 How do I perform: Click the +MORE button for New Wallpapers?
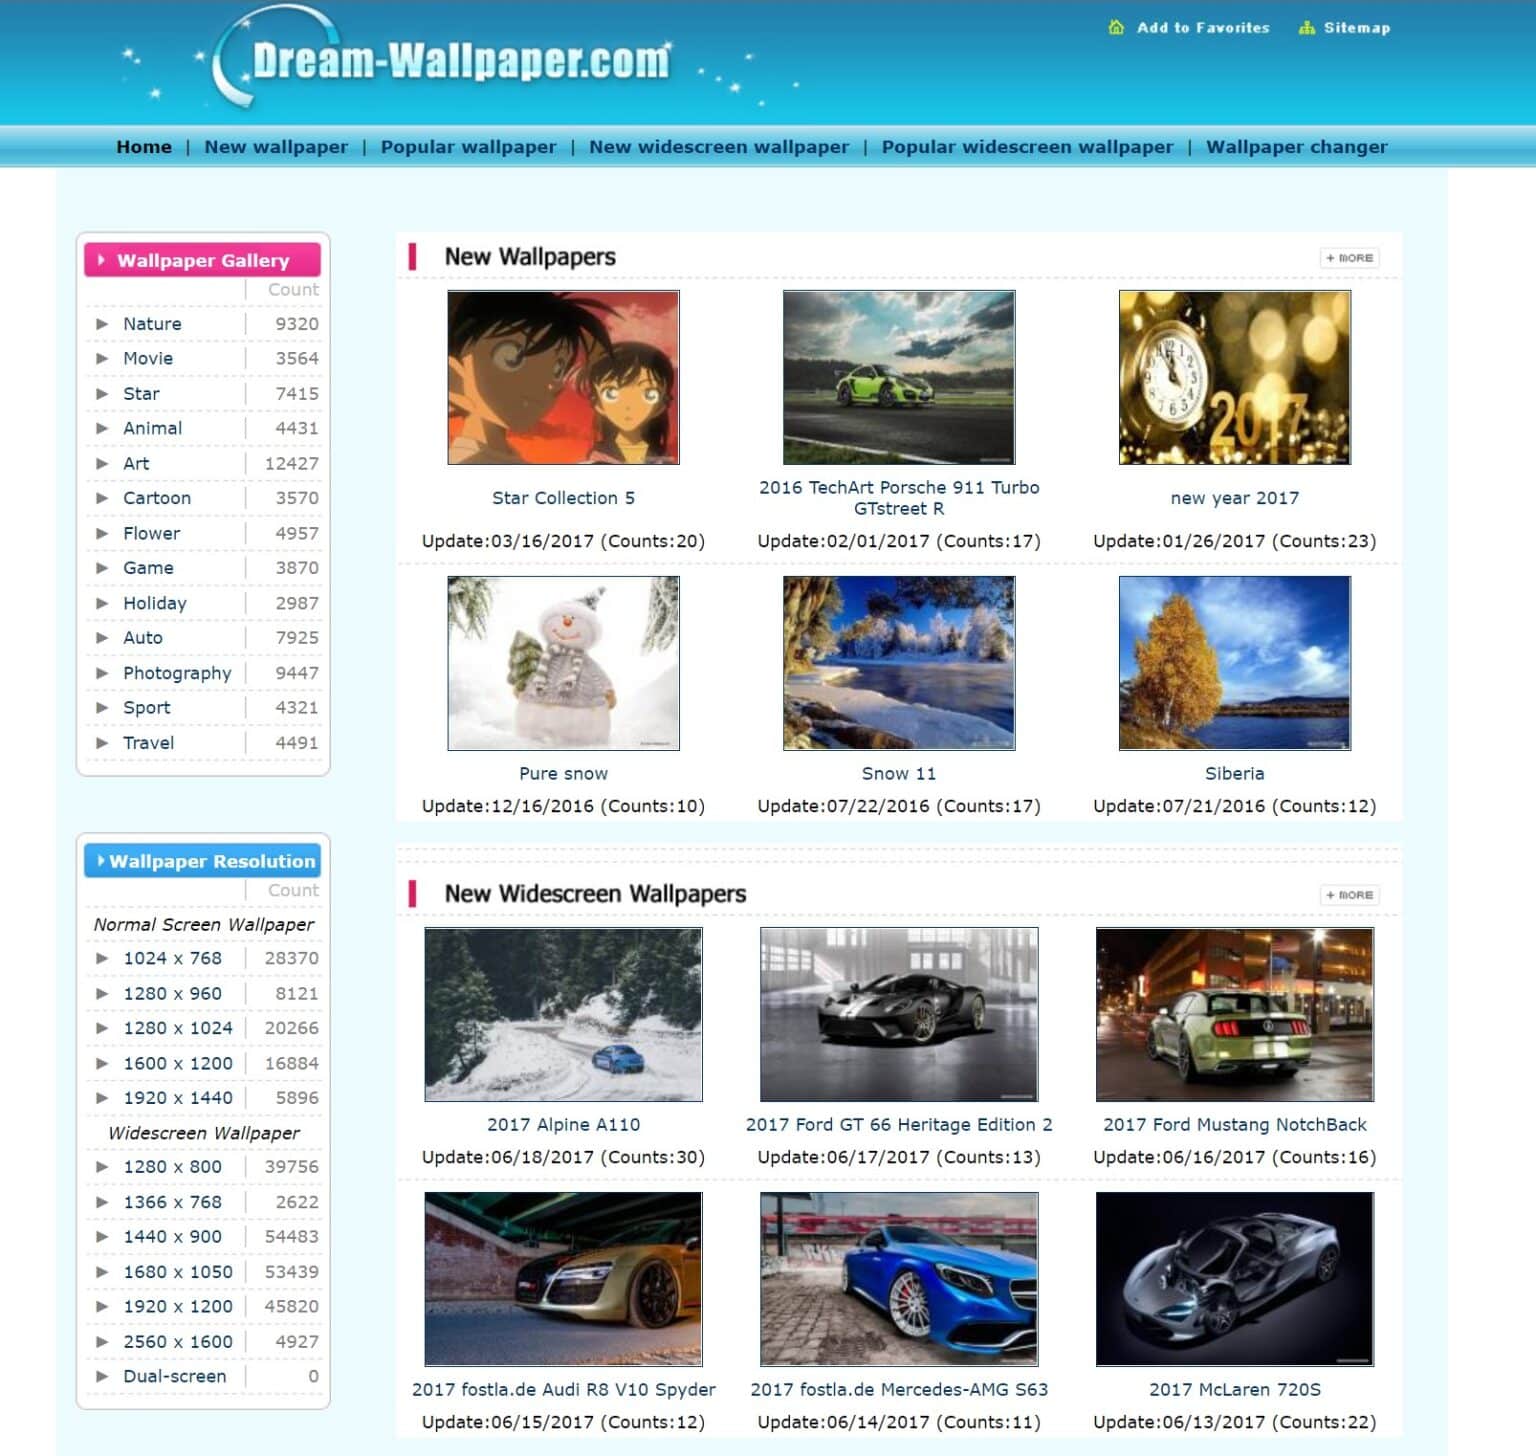(1350, 257)
